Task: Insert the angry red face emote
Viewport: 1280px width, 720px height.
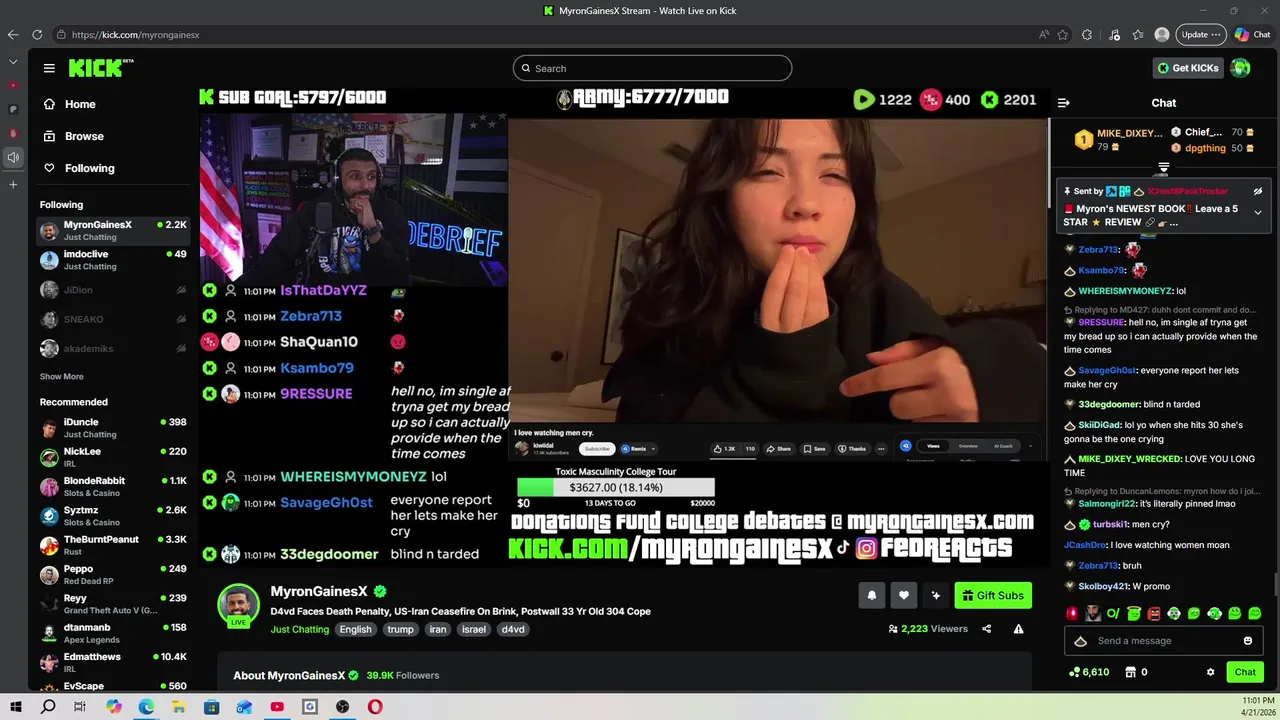Action: (x=1154, y=613)
